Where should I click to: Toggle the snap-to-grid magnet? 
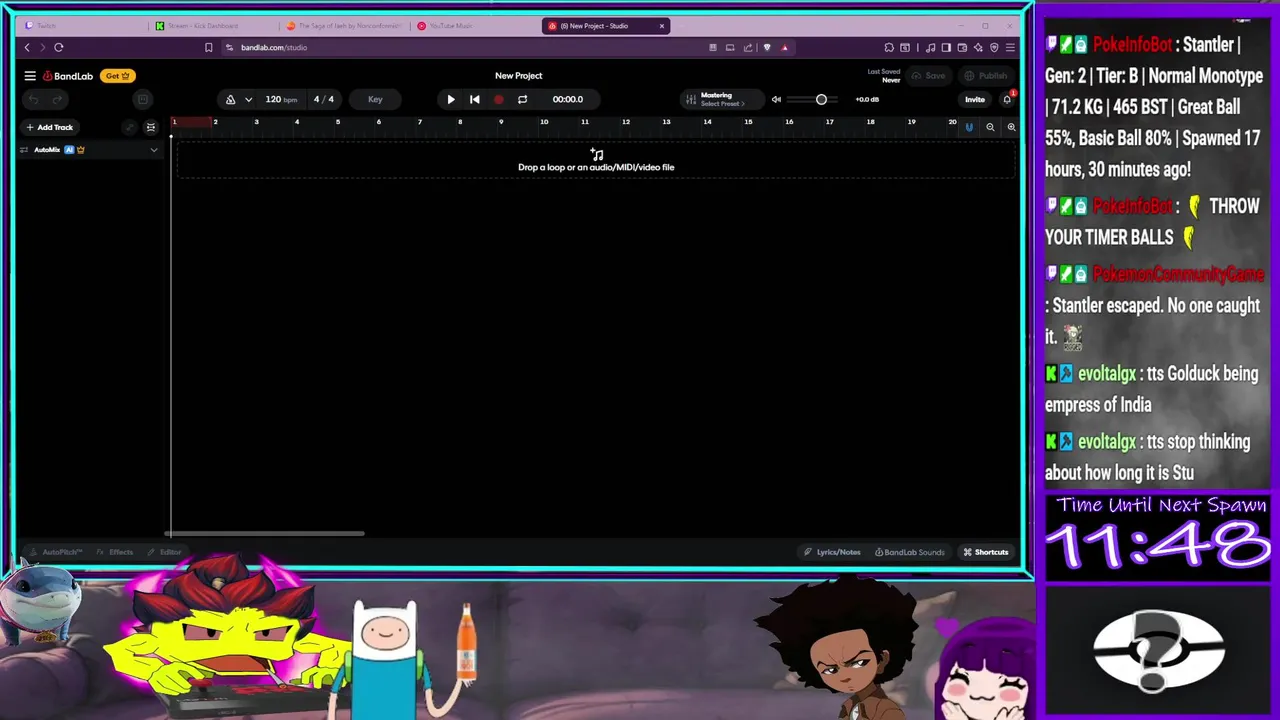968,127
